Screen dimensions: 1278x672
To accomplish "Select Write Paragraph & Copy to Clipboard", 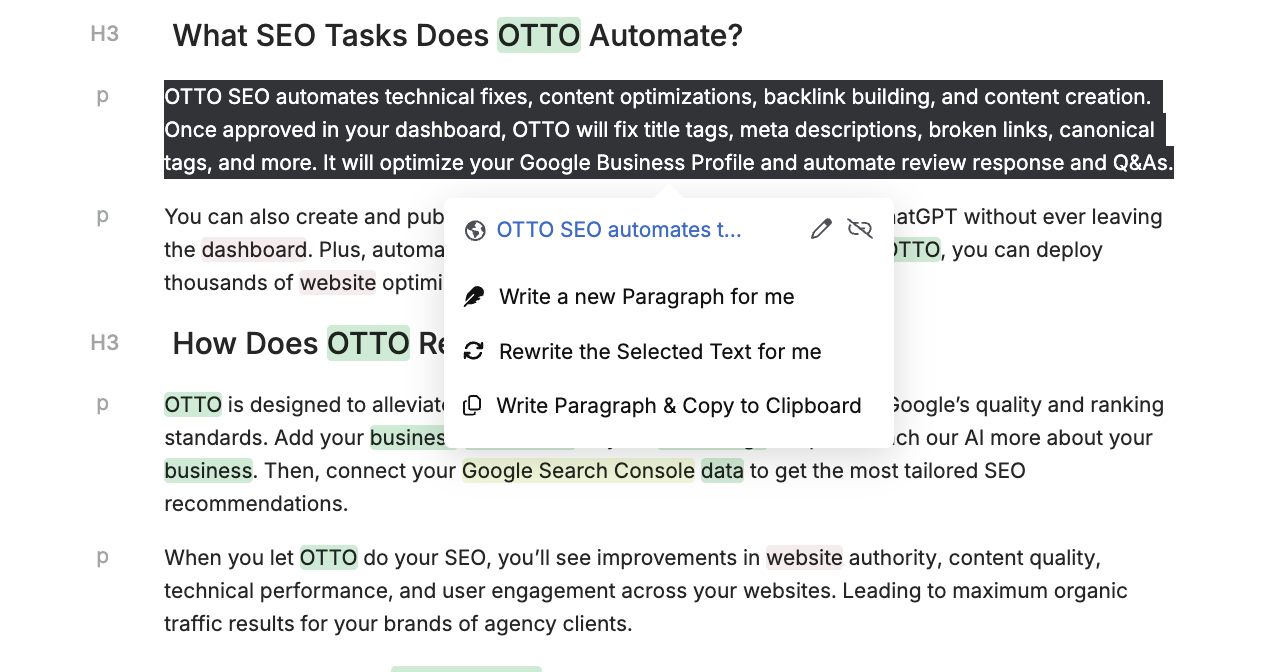I will pos(679,405).
